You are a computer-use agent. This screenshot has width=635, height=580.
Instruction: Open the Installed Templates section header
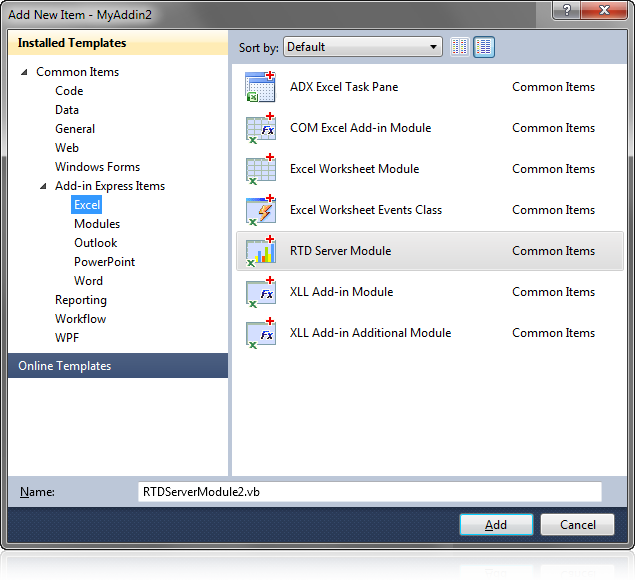tap(118, 43)
